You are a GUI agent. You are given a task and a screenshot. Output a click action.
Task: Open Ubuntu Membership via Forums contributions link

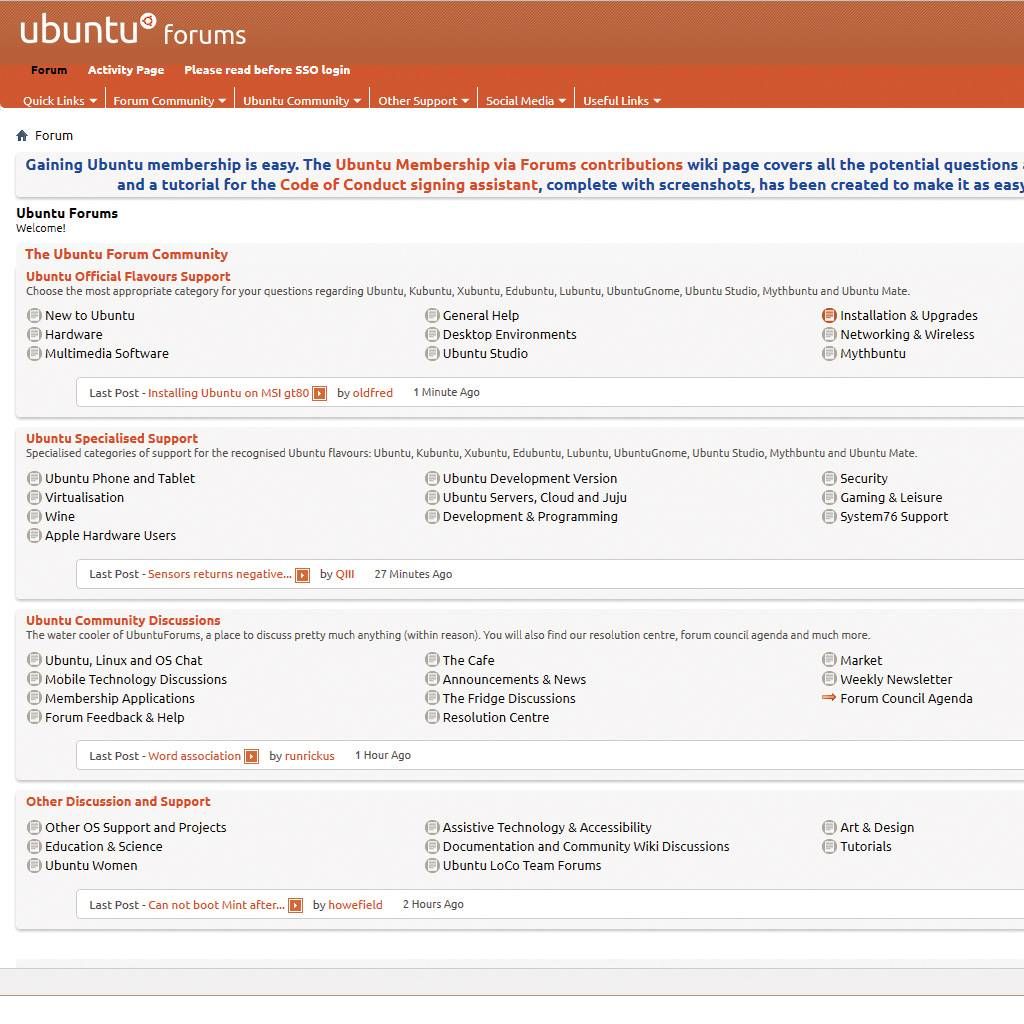pos(509,165)
